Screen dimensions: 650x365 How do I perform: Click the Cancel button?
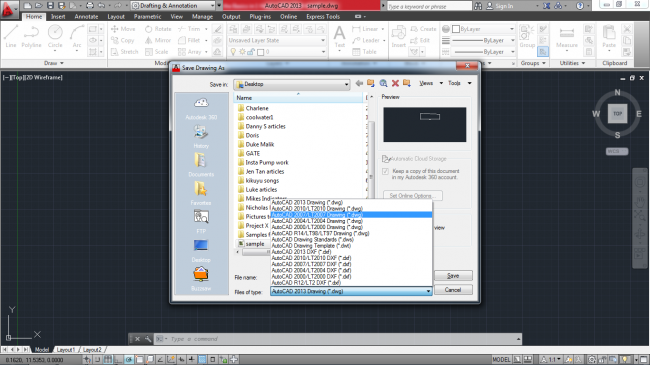[x=453, y=290]
